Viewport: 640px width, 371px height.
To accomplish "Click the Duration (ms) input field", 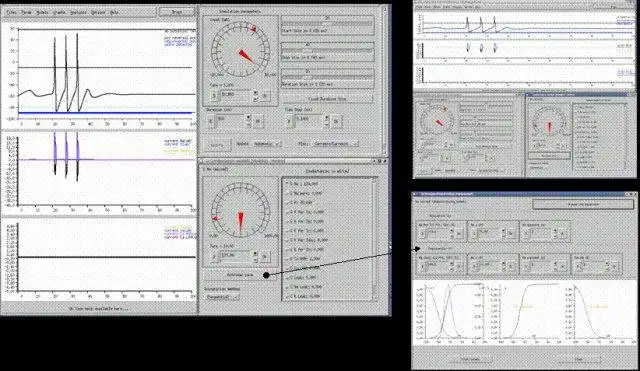I will pos(231,121).
